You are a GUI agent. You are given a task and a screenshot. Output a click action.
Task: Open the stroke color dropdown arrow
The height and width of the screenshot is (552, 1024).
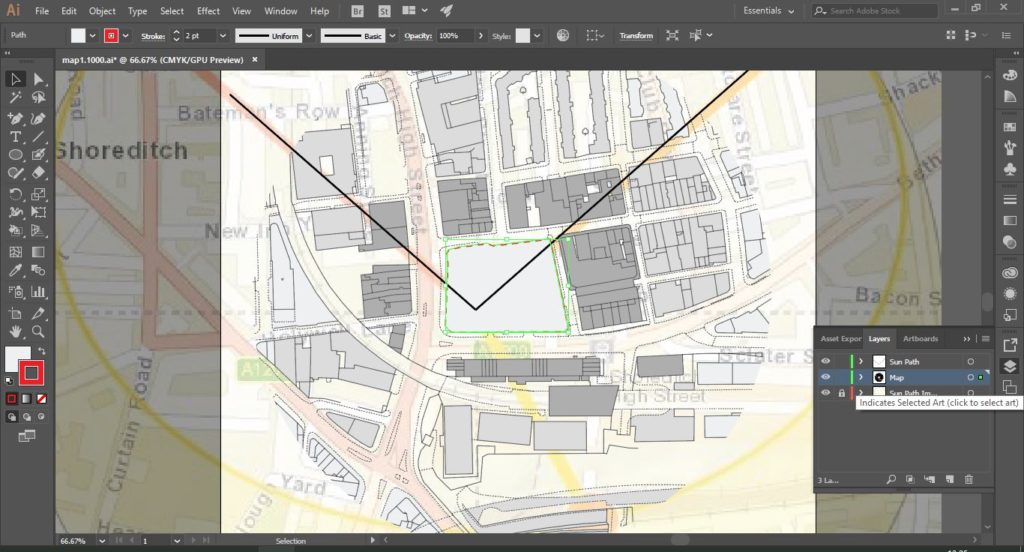point(125,36)
